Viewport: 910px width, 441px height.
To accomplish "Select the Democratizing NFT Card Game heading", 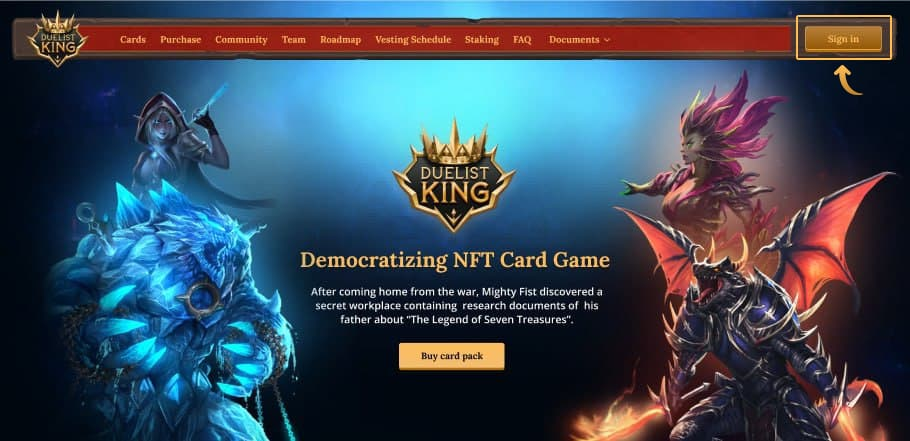I will click(x=455, y=259).
